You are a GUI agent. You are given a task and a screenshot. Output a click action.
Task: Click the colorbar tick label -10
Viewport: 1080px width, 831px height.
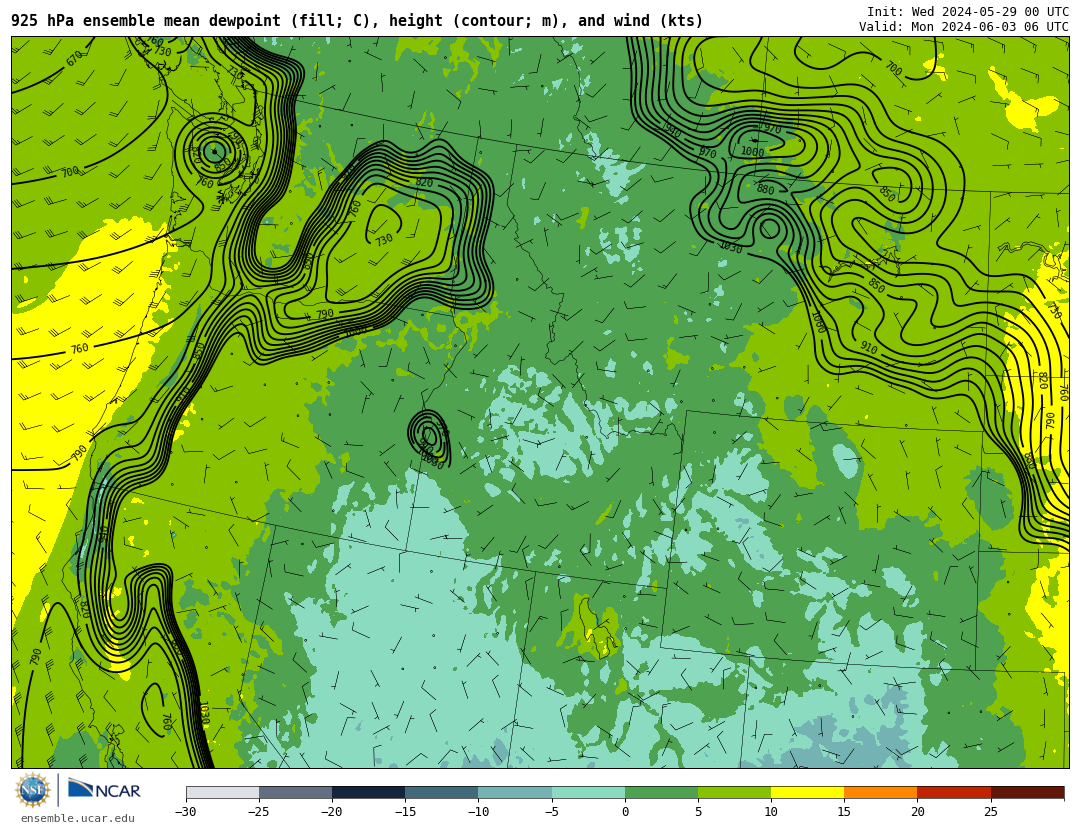(478, 812)
